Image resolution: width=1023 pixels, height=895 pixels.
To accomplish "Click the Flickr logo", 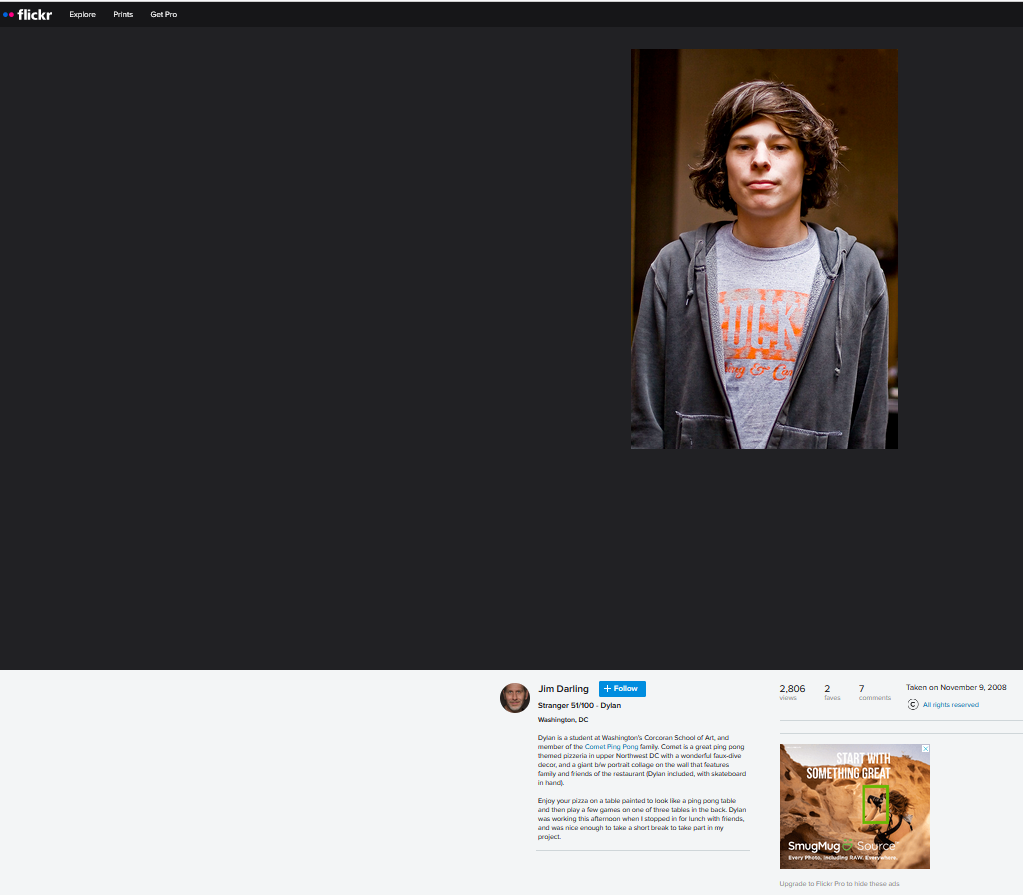I will pyautogui.click(x=27, y=14).
